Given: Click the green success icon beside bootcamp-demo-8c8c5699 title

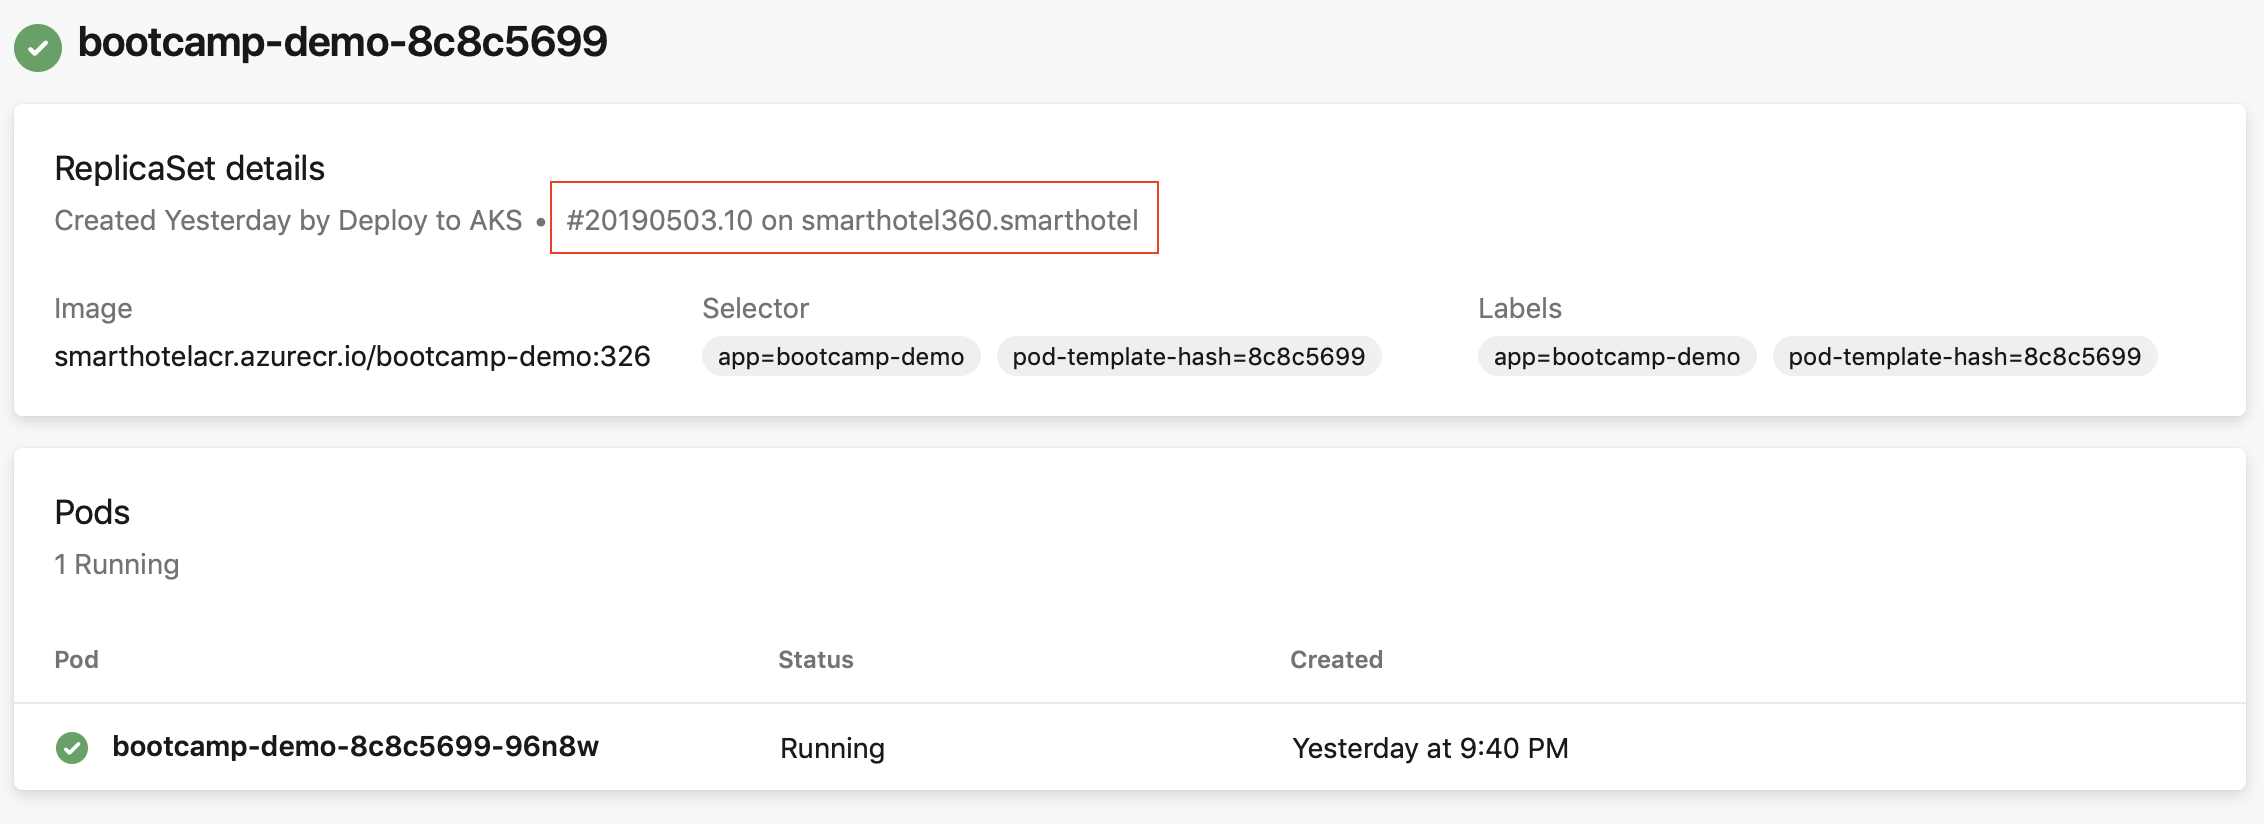Looking at the screenshot, I should [x=38, y=48].
